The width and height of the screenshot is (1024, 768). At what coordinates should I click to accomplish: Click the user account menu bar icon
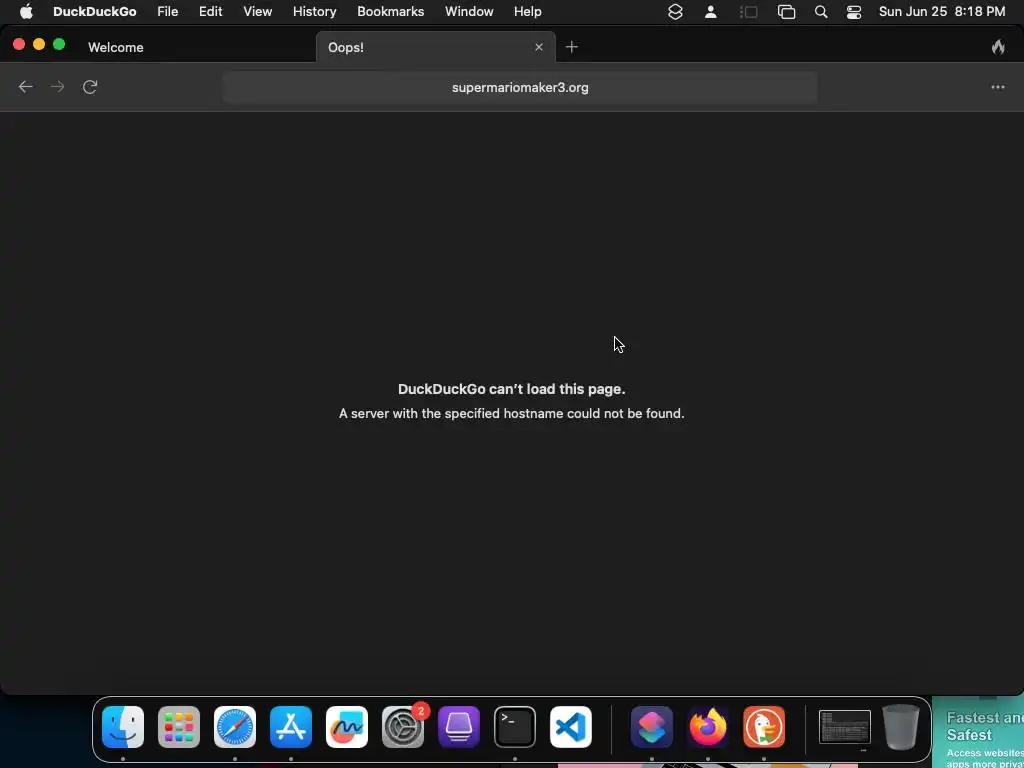click(x=711, y=12)
